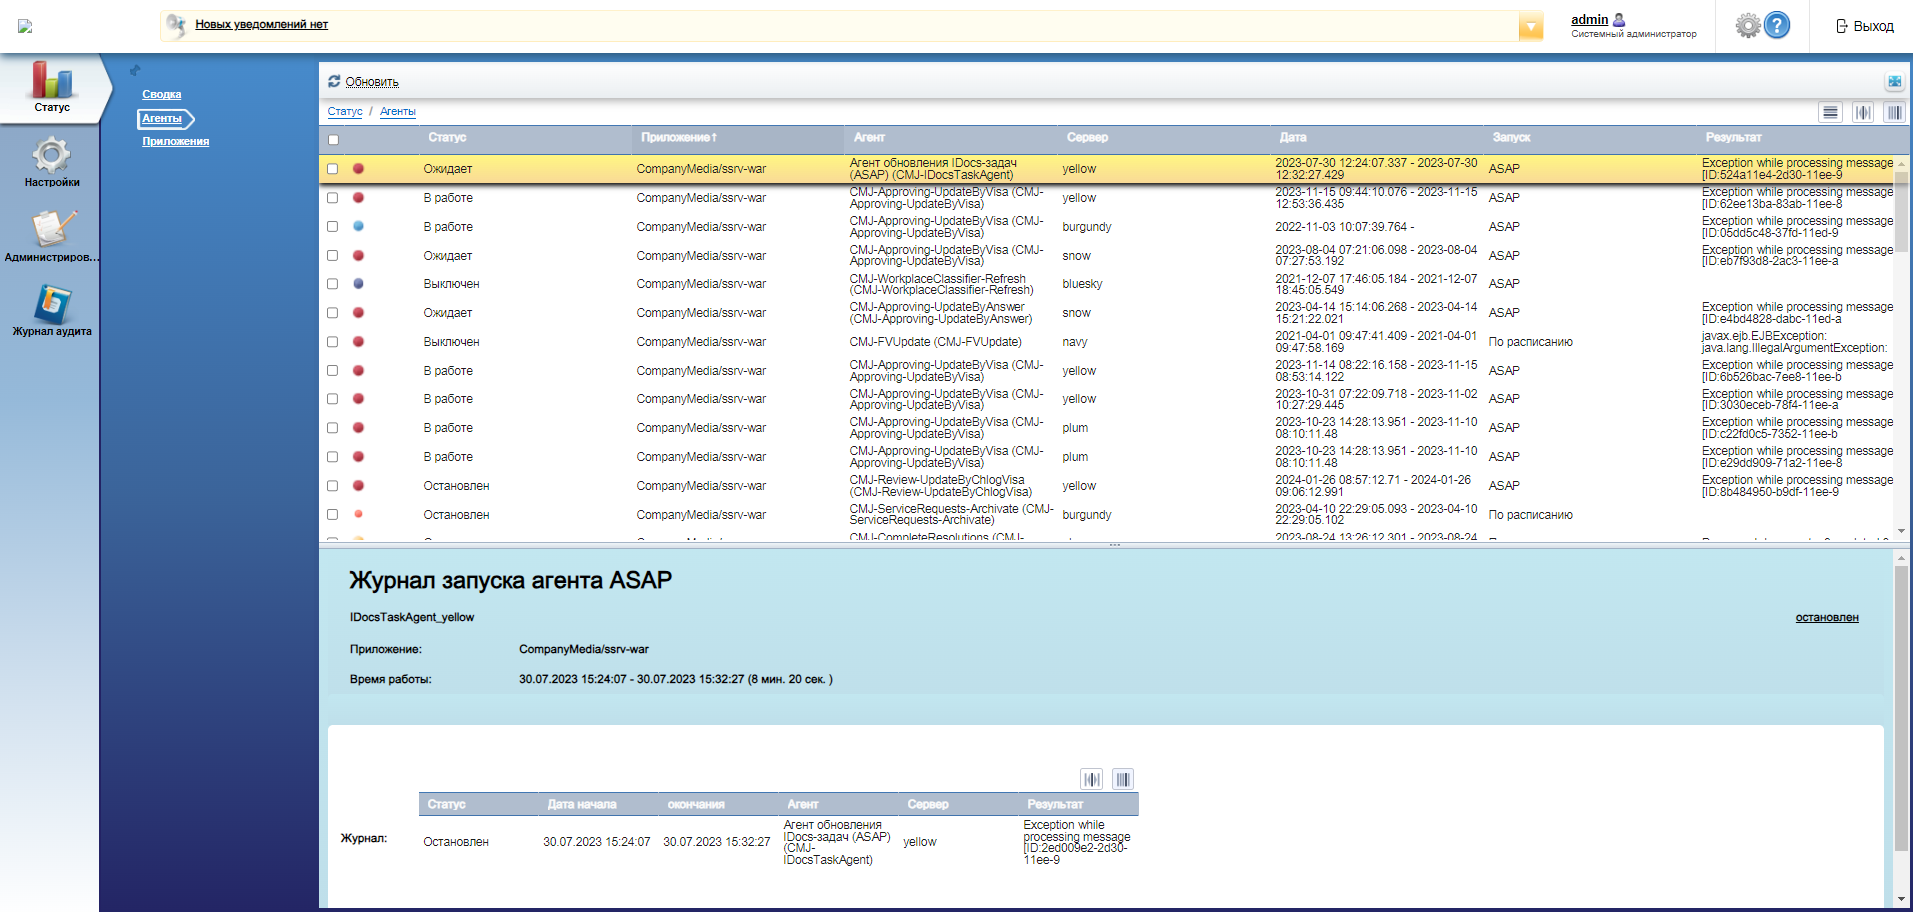
Task: Check the box for burgundy UpdateByVisa row
Action: 333,227
